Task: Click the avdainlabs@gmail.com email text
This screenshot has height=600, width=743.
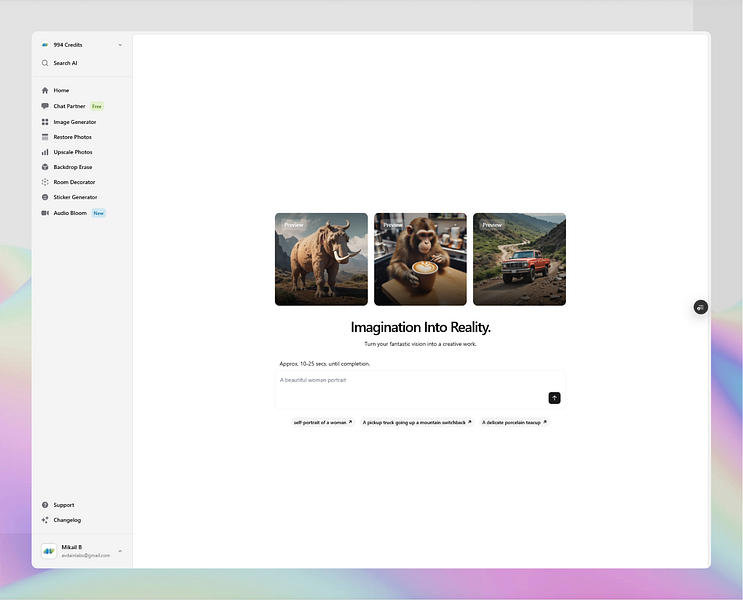Action: click(x=85, y=555)
